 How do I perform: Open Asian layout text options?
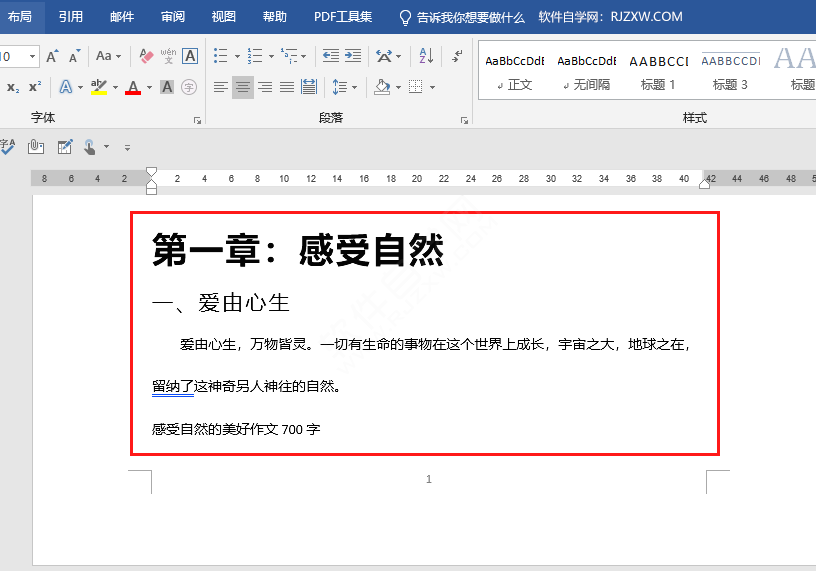click(384, 56)
